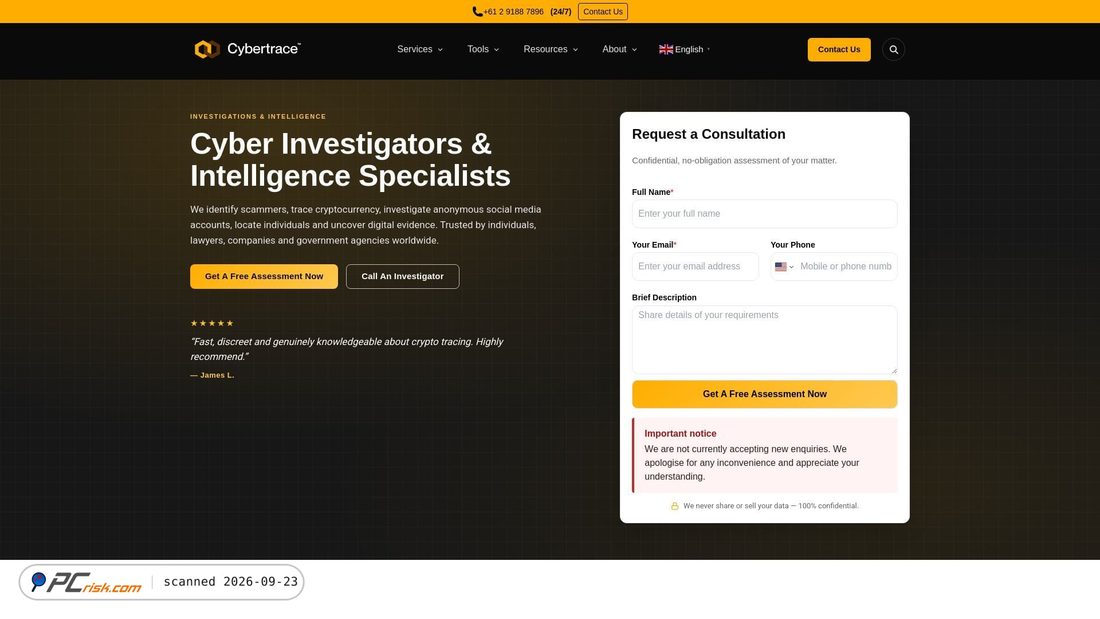Click the 'We identify scammers' hero paragraph
This screenshot has height=619, width=1100.
click(x=365, y=225)
